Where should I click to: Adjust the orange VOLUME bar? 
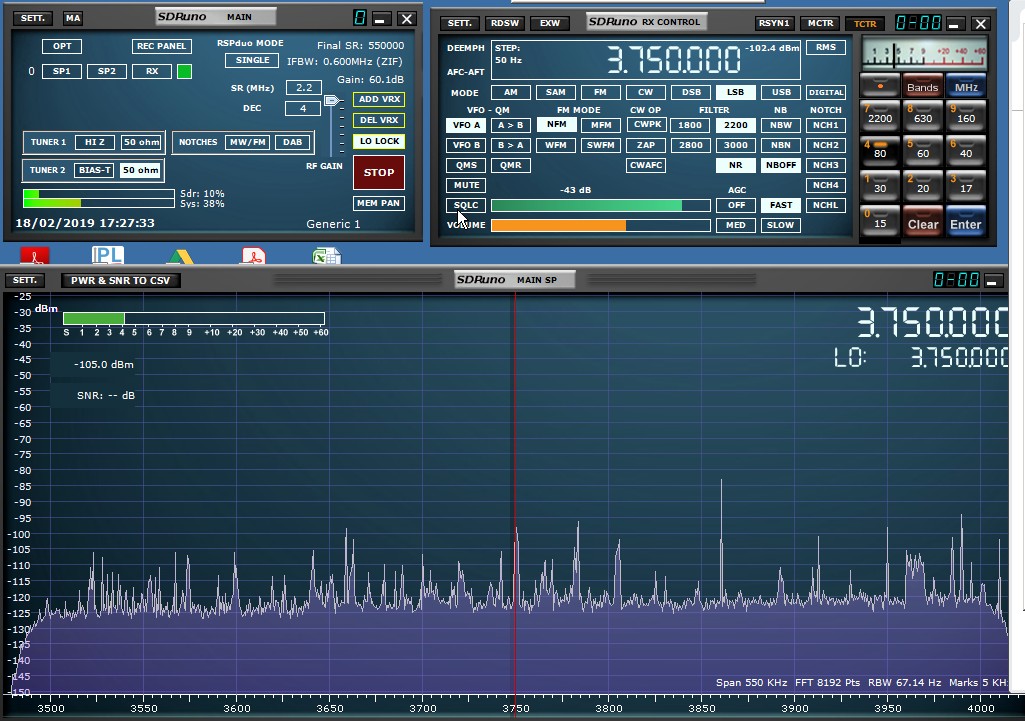pyautogui.click(x=600, y=226)
